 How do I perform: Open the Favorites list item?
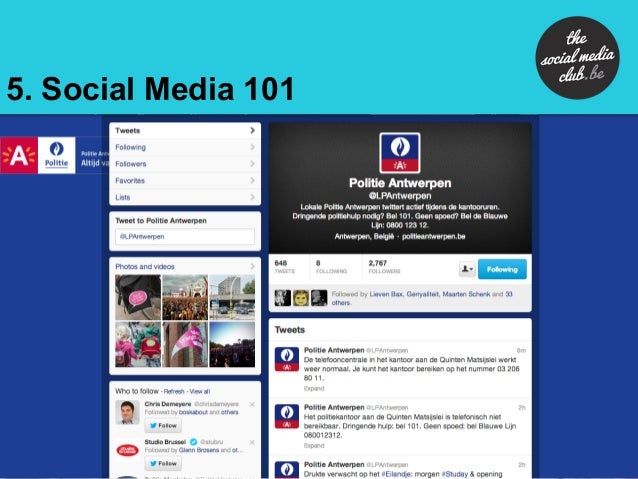185,181
